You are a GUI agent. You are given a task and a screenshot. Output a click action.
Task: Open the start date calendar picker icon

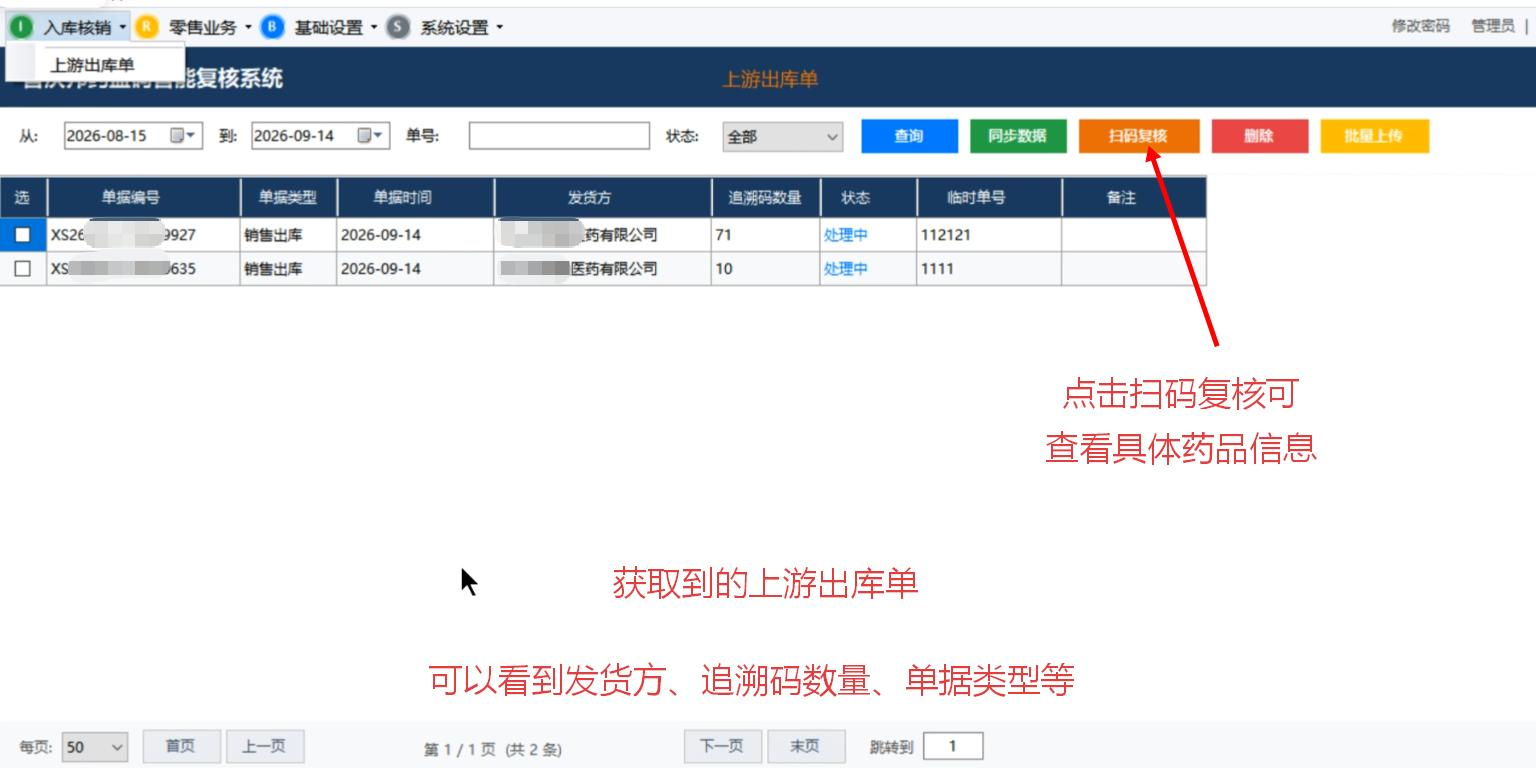pyautogui.click(x=183, y=135)
